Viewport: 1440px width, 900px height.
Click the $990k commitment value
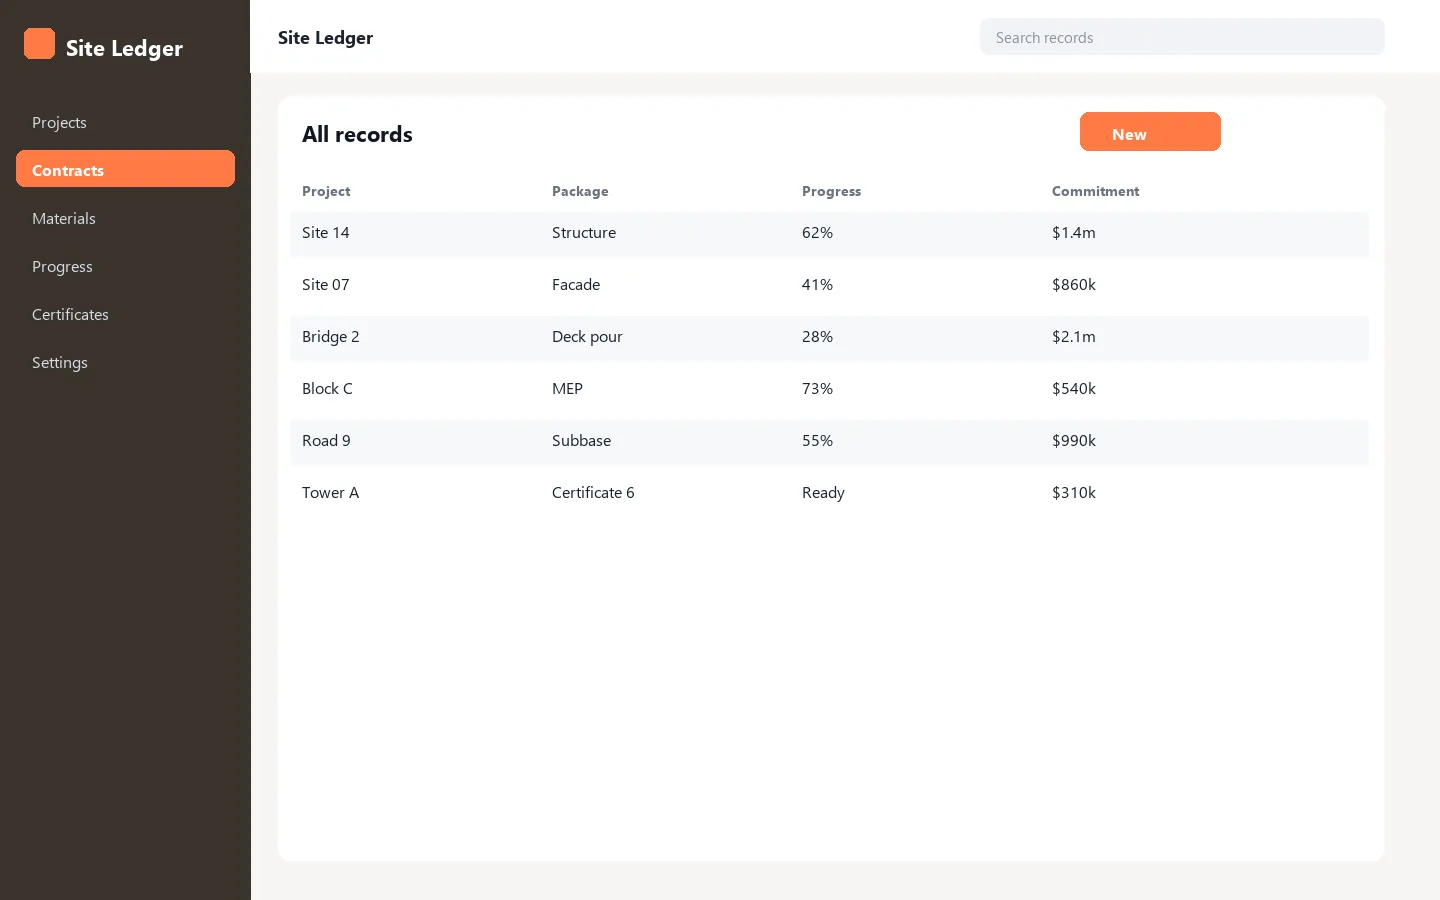(1074, 440)
